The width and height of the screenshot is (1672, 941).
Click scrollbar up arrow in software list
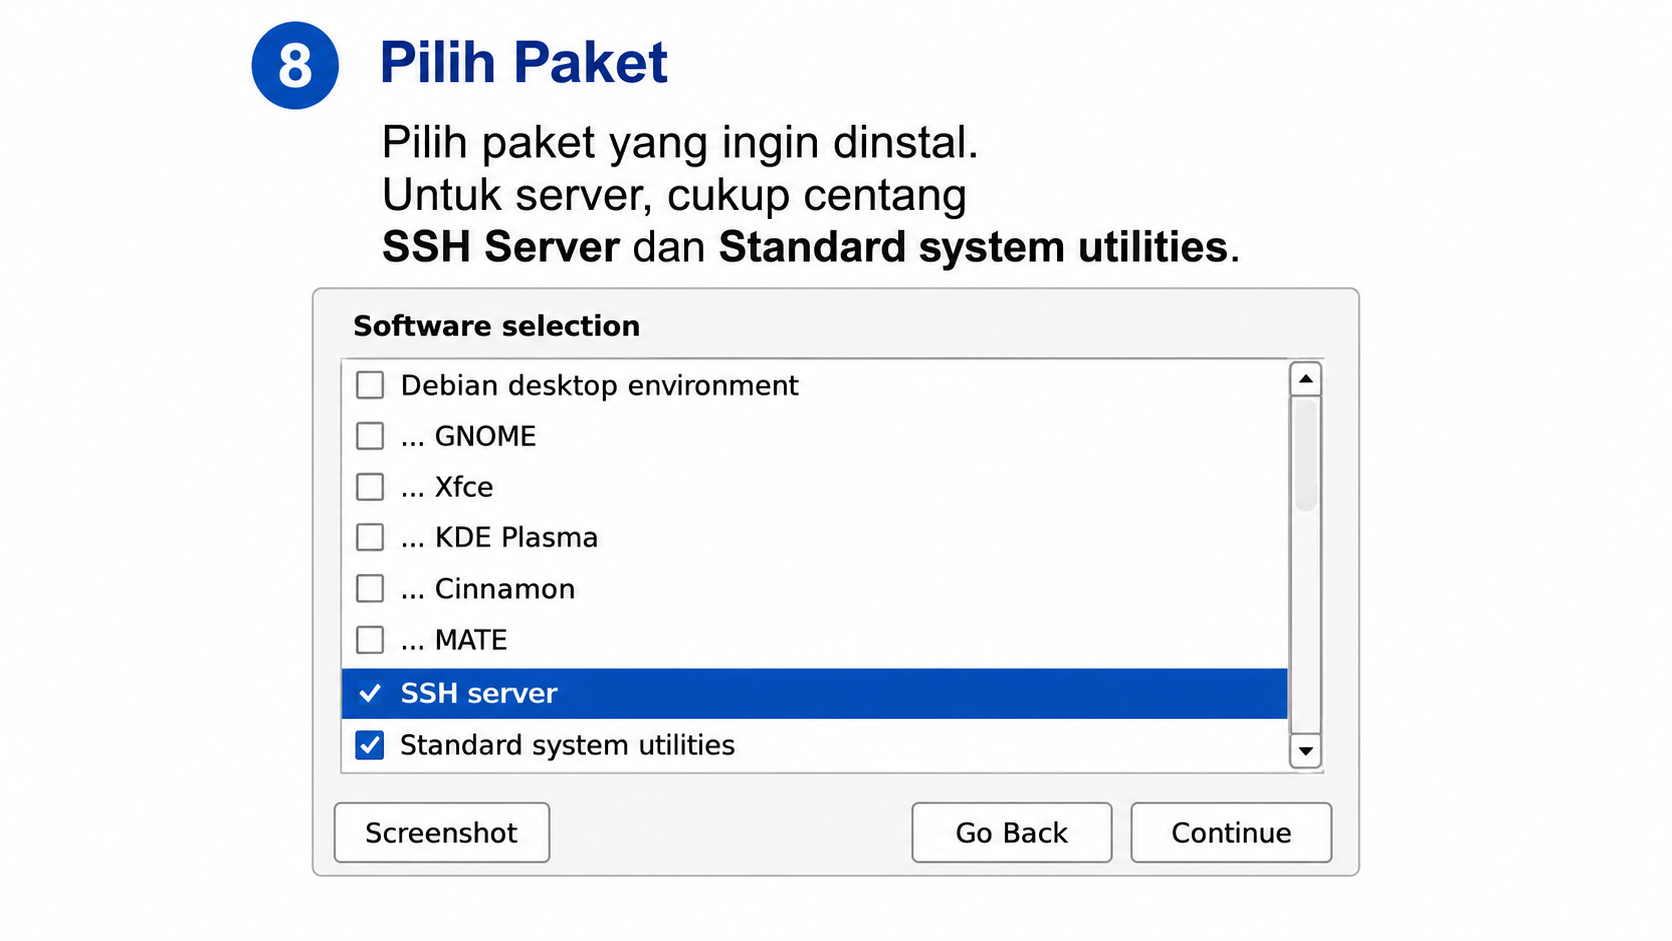tap(1306, 379)
